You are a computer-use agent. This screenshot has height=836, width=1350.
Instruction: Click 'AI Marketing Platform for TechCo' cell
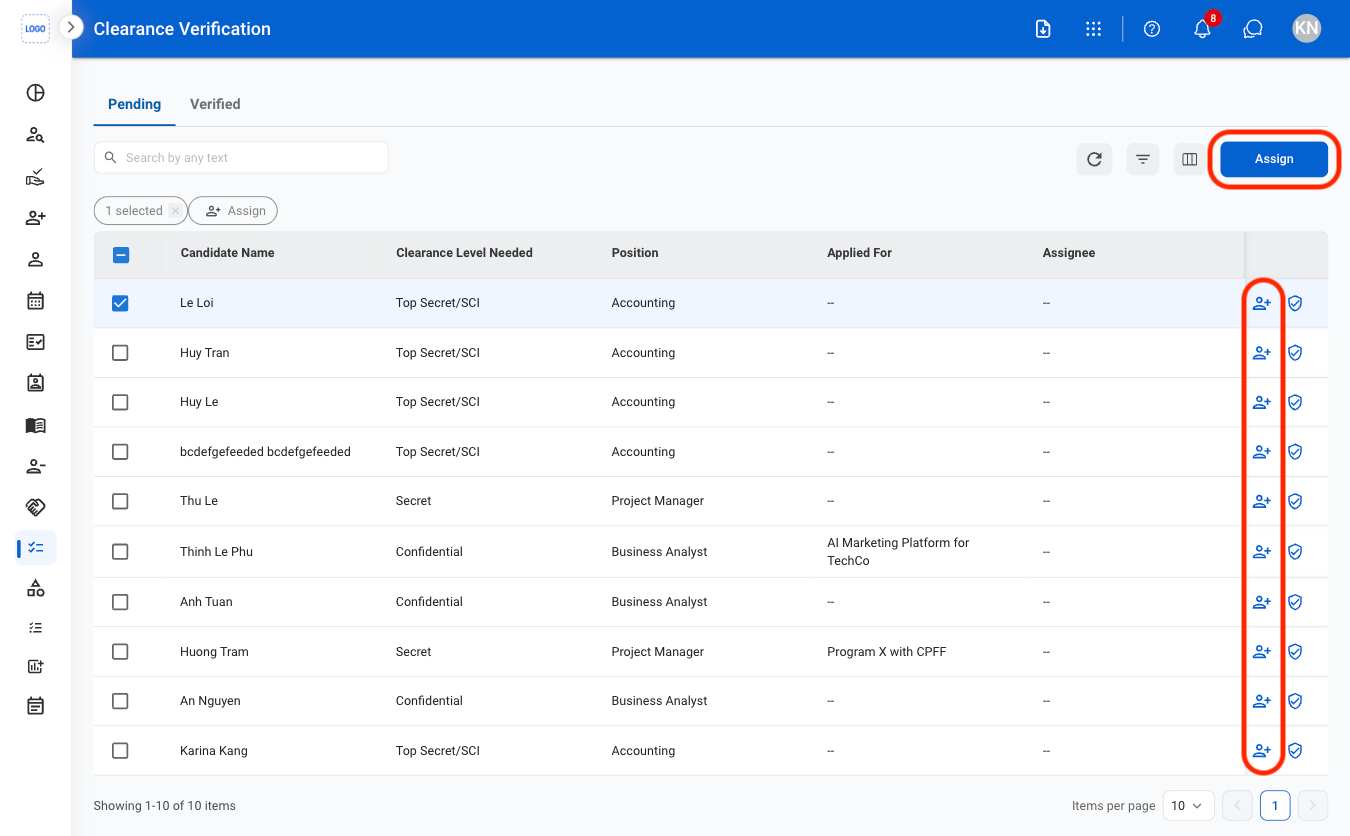tap(898, 552)
